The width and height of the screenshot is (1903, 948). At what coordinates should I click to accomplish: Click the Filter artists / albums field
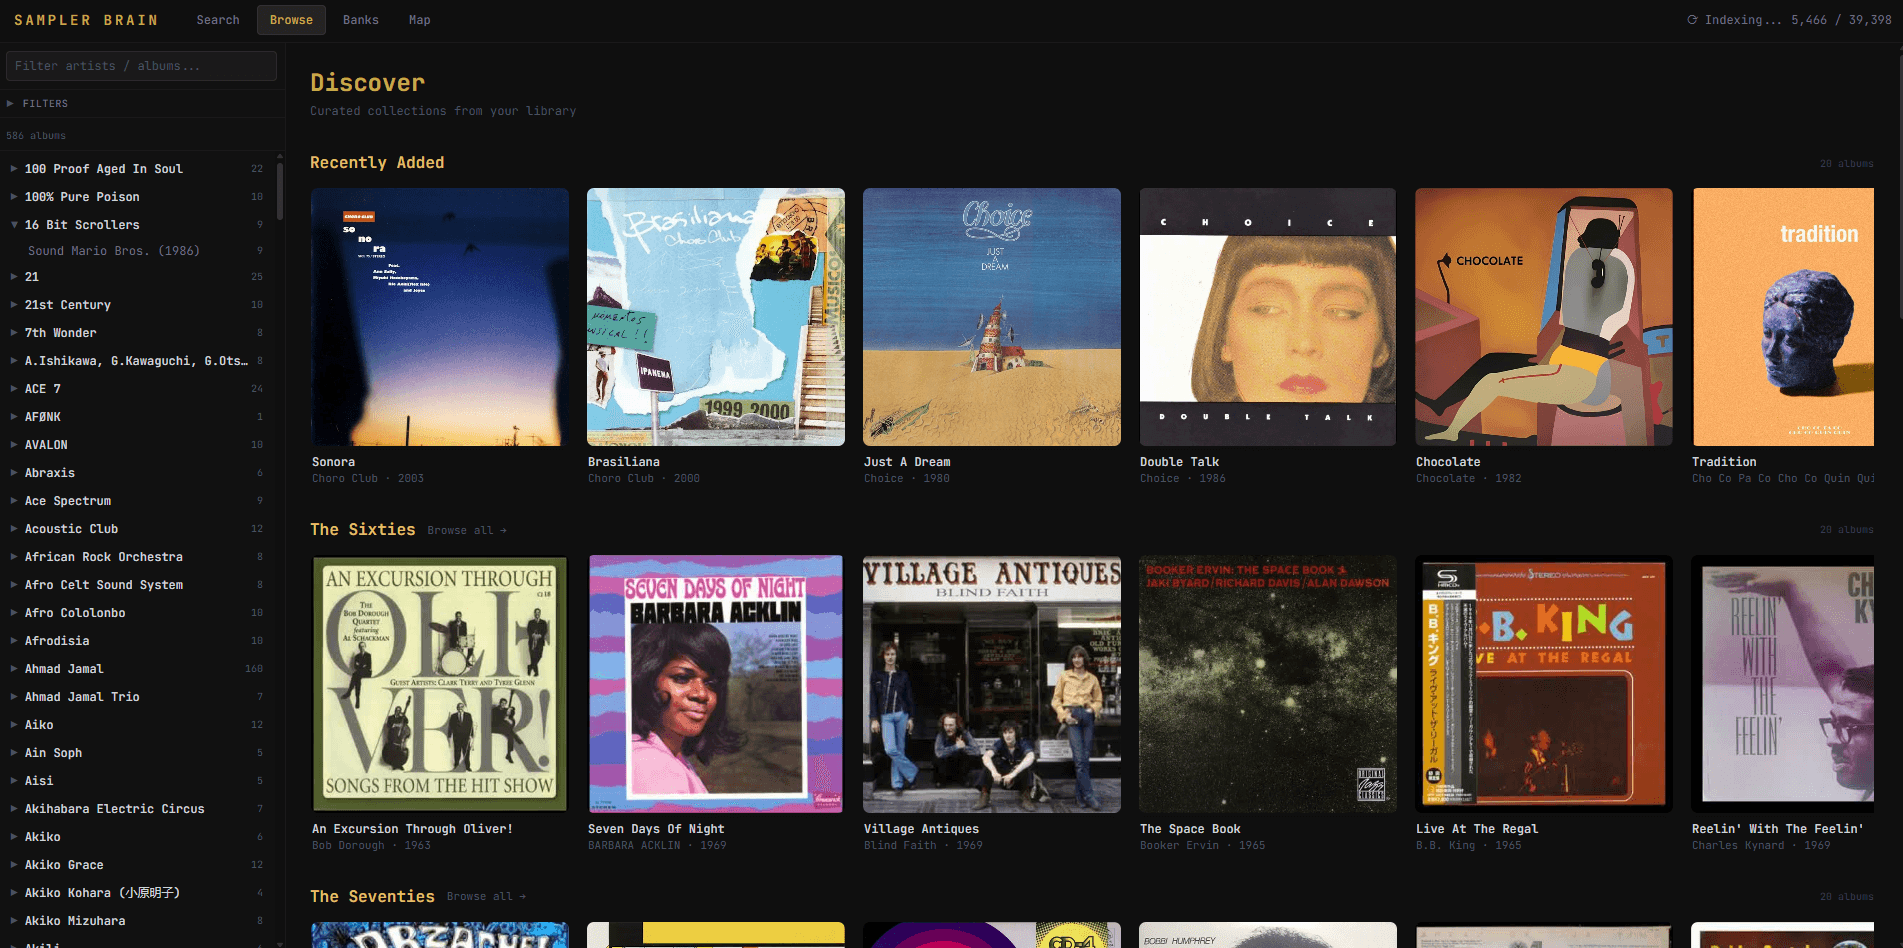coord(141,66)
